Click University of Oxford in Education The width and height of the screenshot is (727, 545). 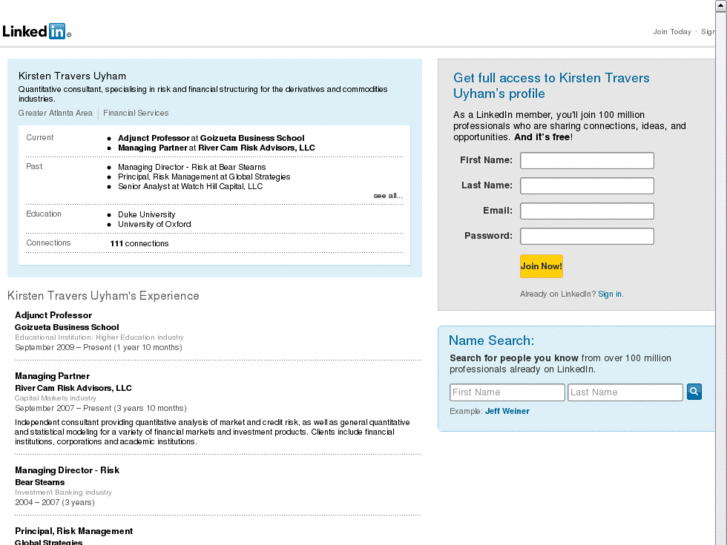(x=154, y=224)
